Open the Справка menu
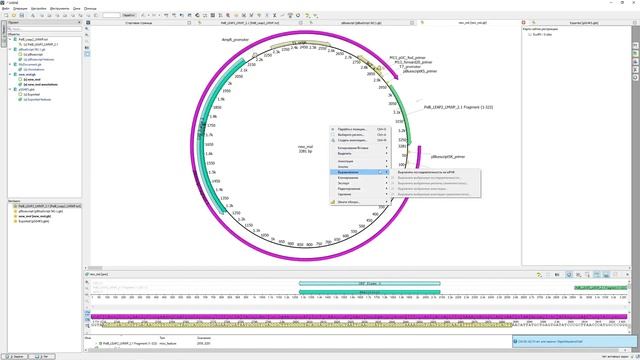This screenshot has height=360, width=640. (x=90, y=8)
